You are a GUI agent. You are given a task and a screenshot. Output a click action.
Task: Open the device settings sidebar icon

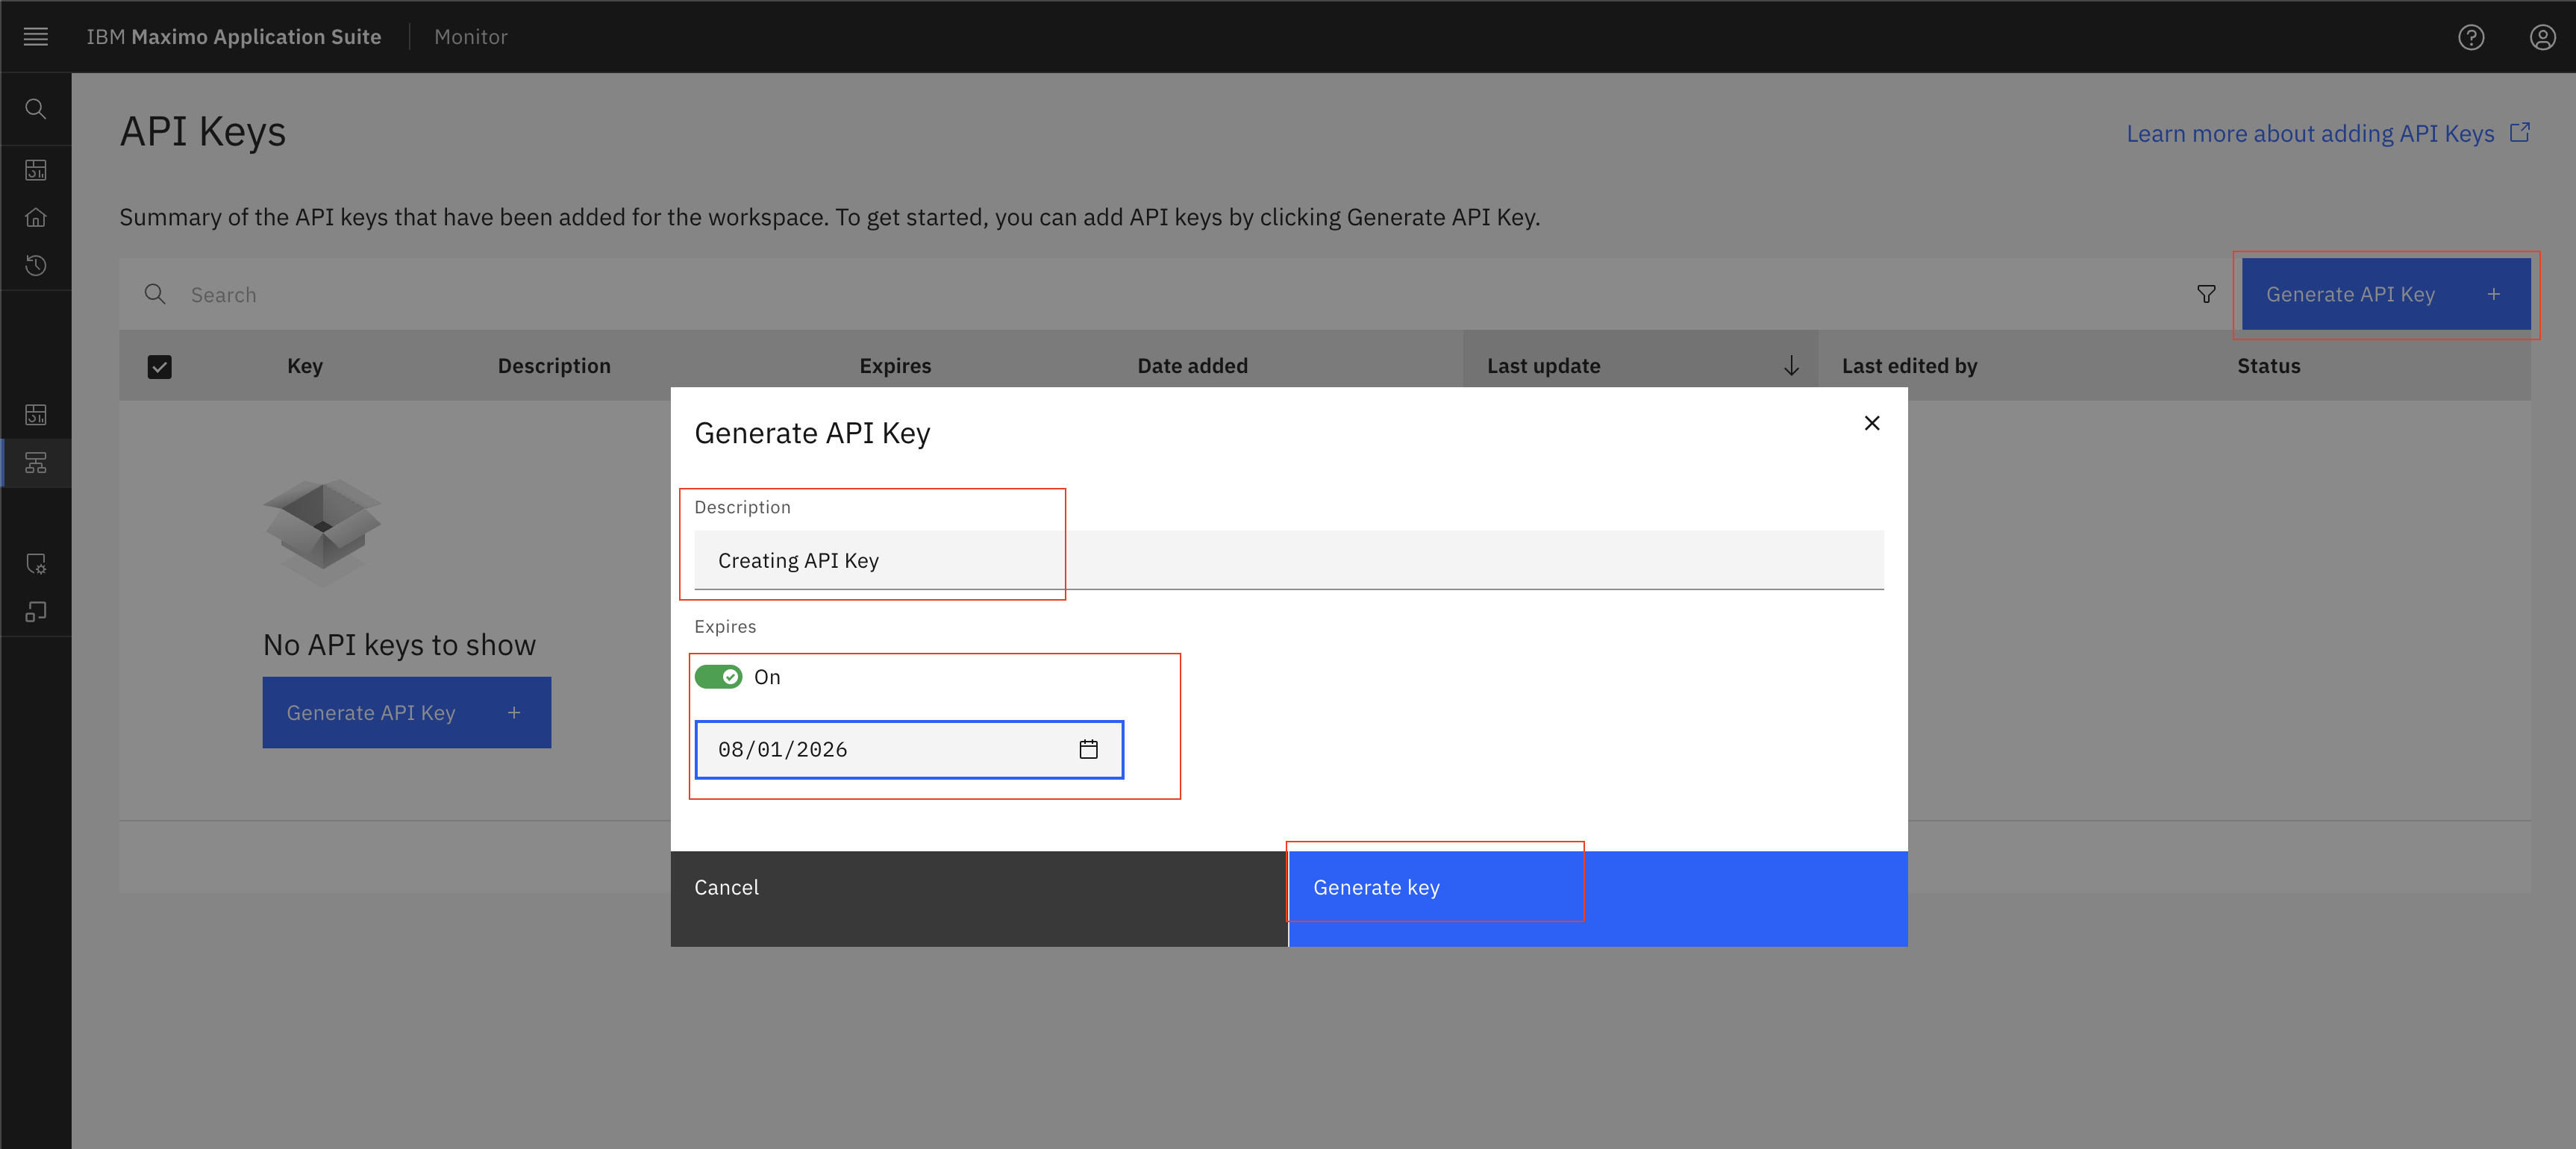pyautogui.click(x=36, y=564)
